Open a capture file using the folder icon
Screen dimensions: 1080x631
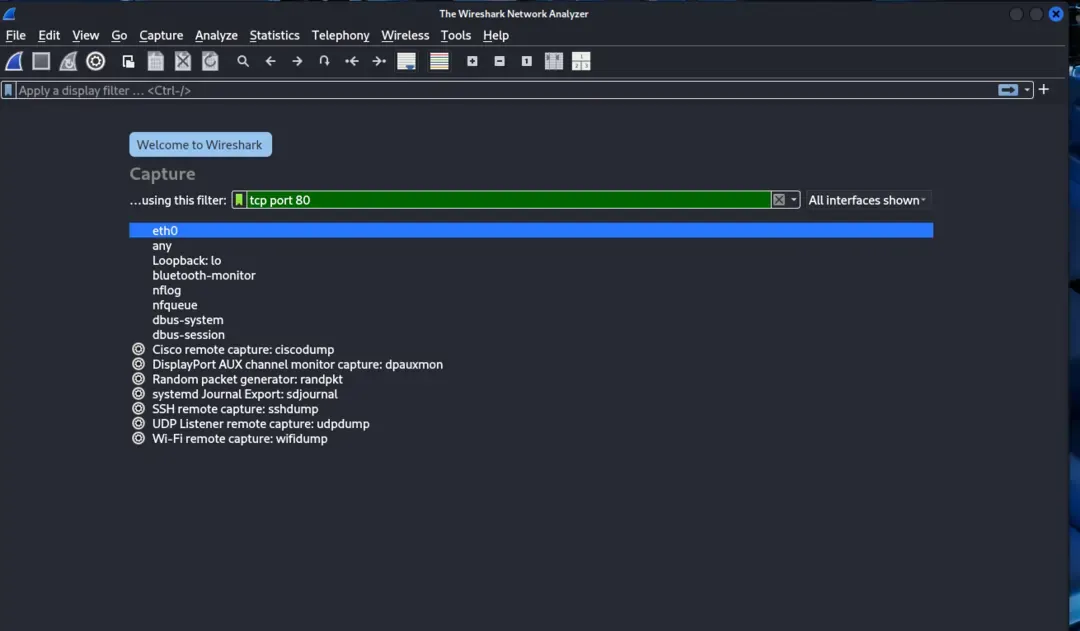pyautogui.click(x=127, y=61)
